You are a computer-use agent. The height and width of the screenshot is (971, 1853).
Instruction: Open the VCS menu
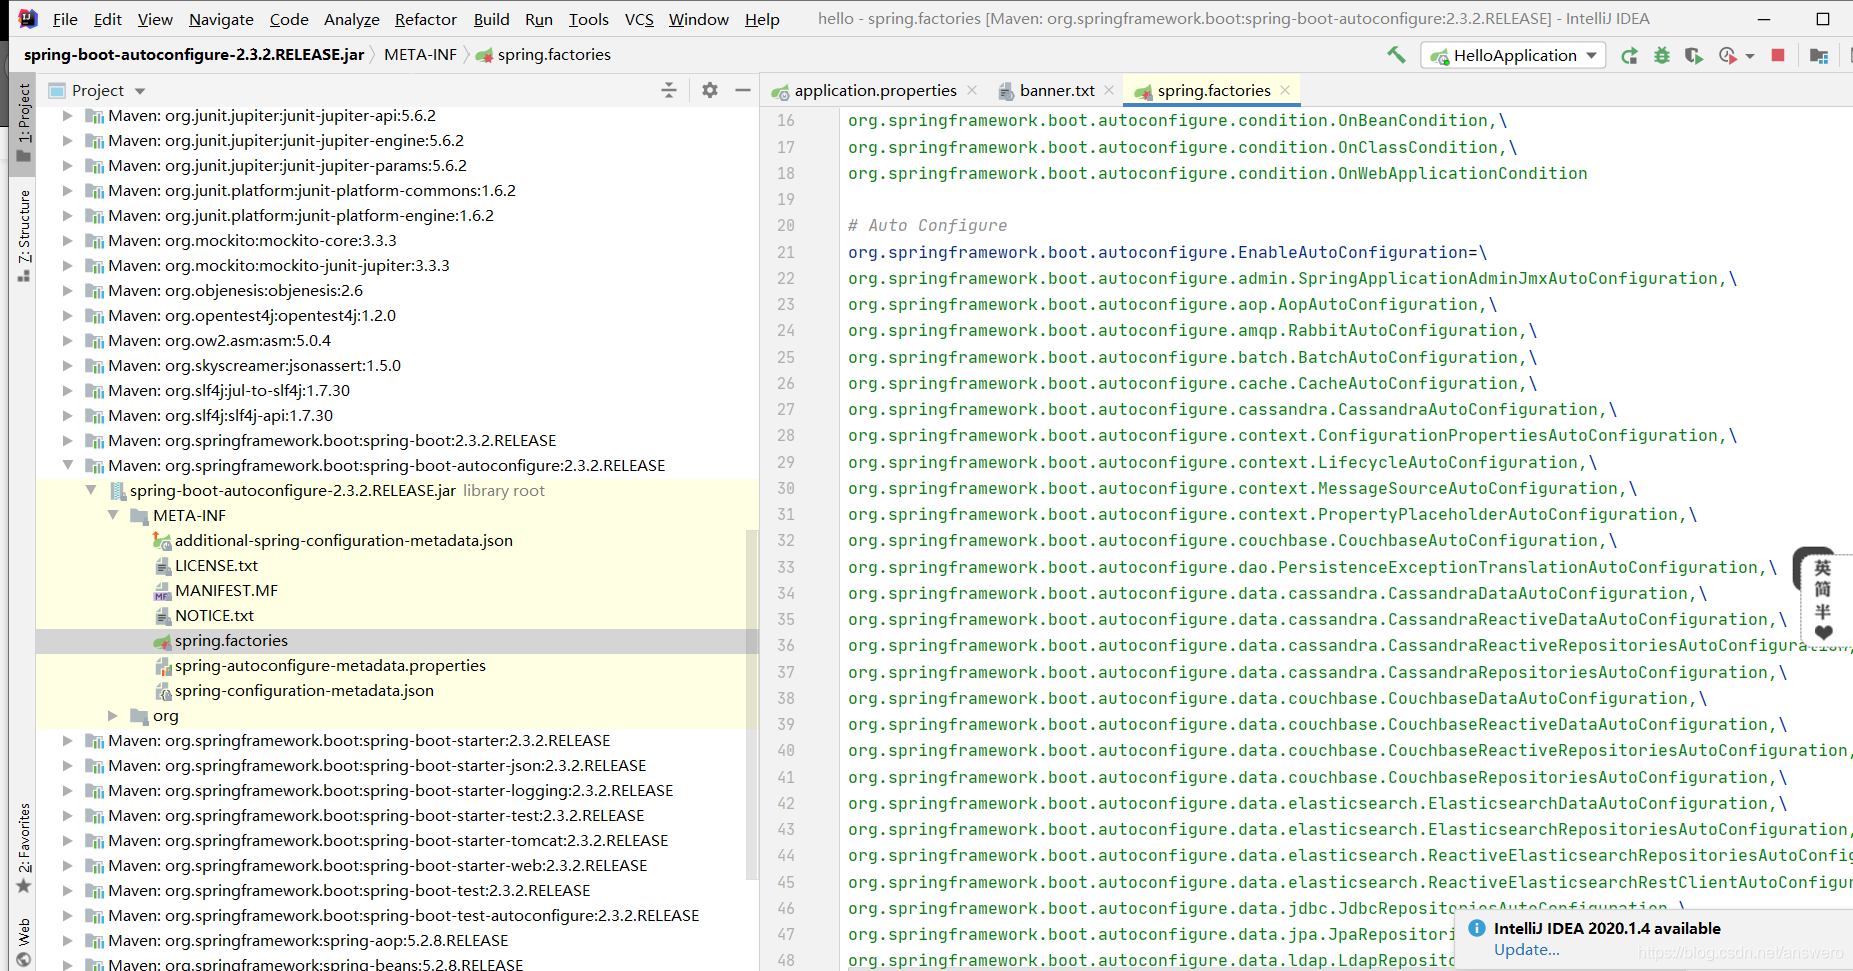coord(639,19)
